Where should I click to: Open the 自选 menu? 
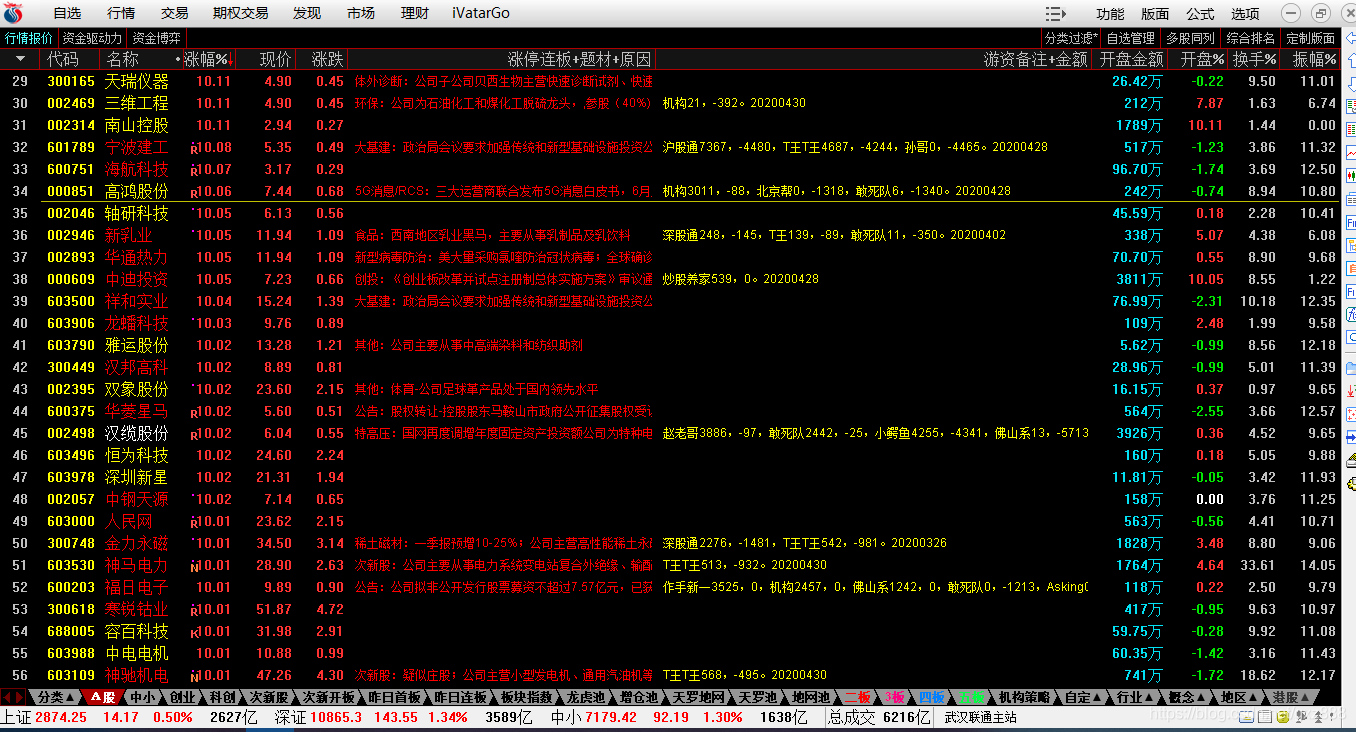[x=67, y=13]
